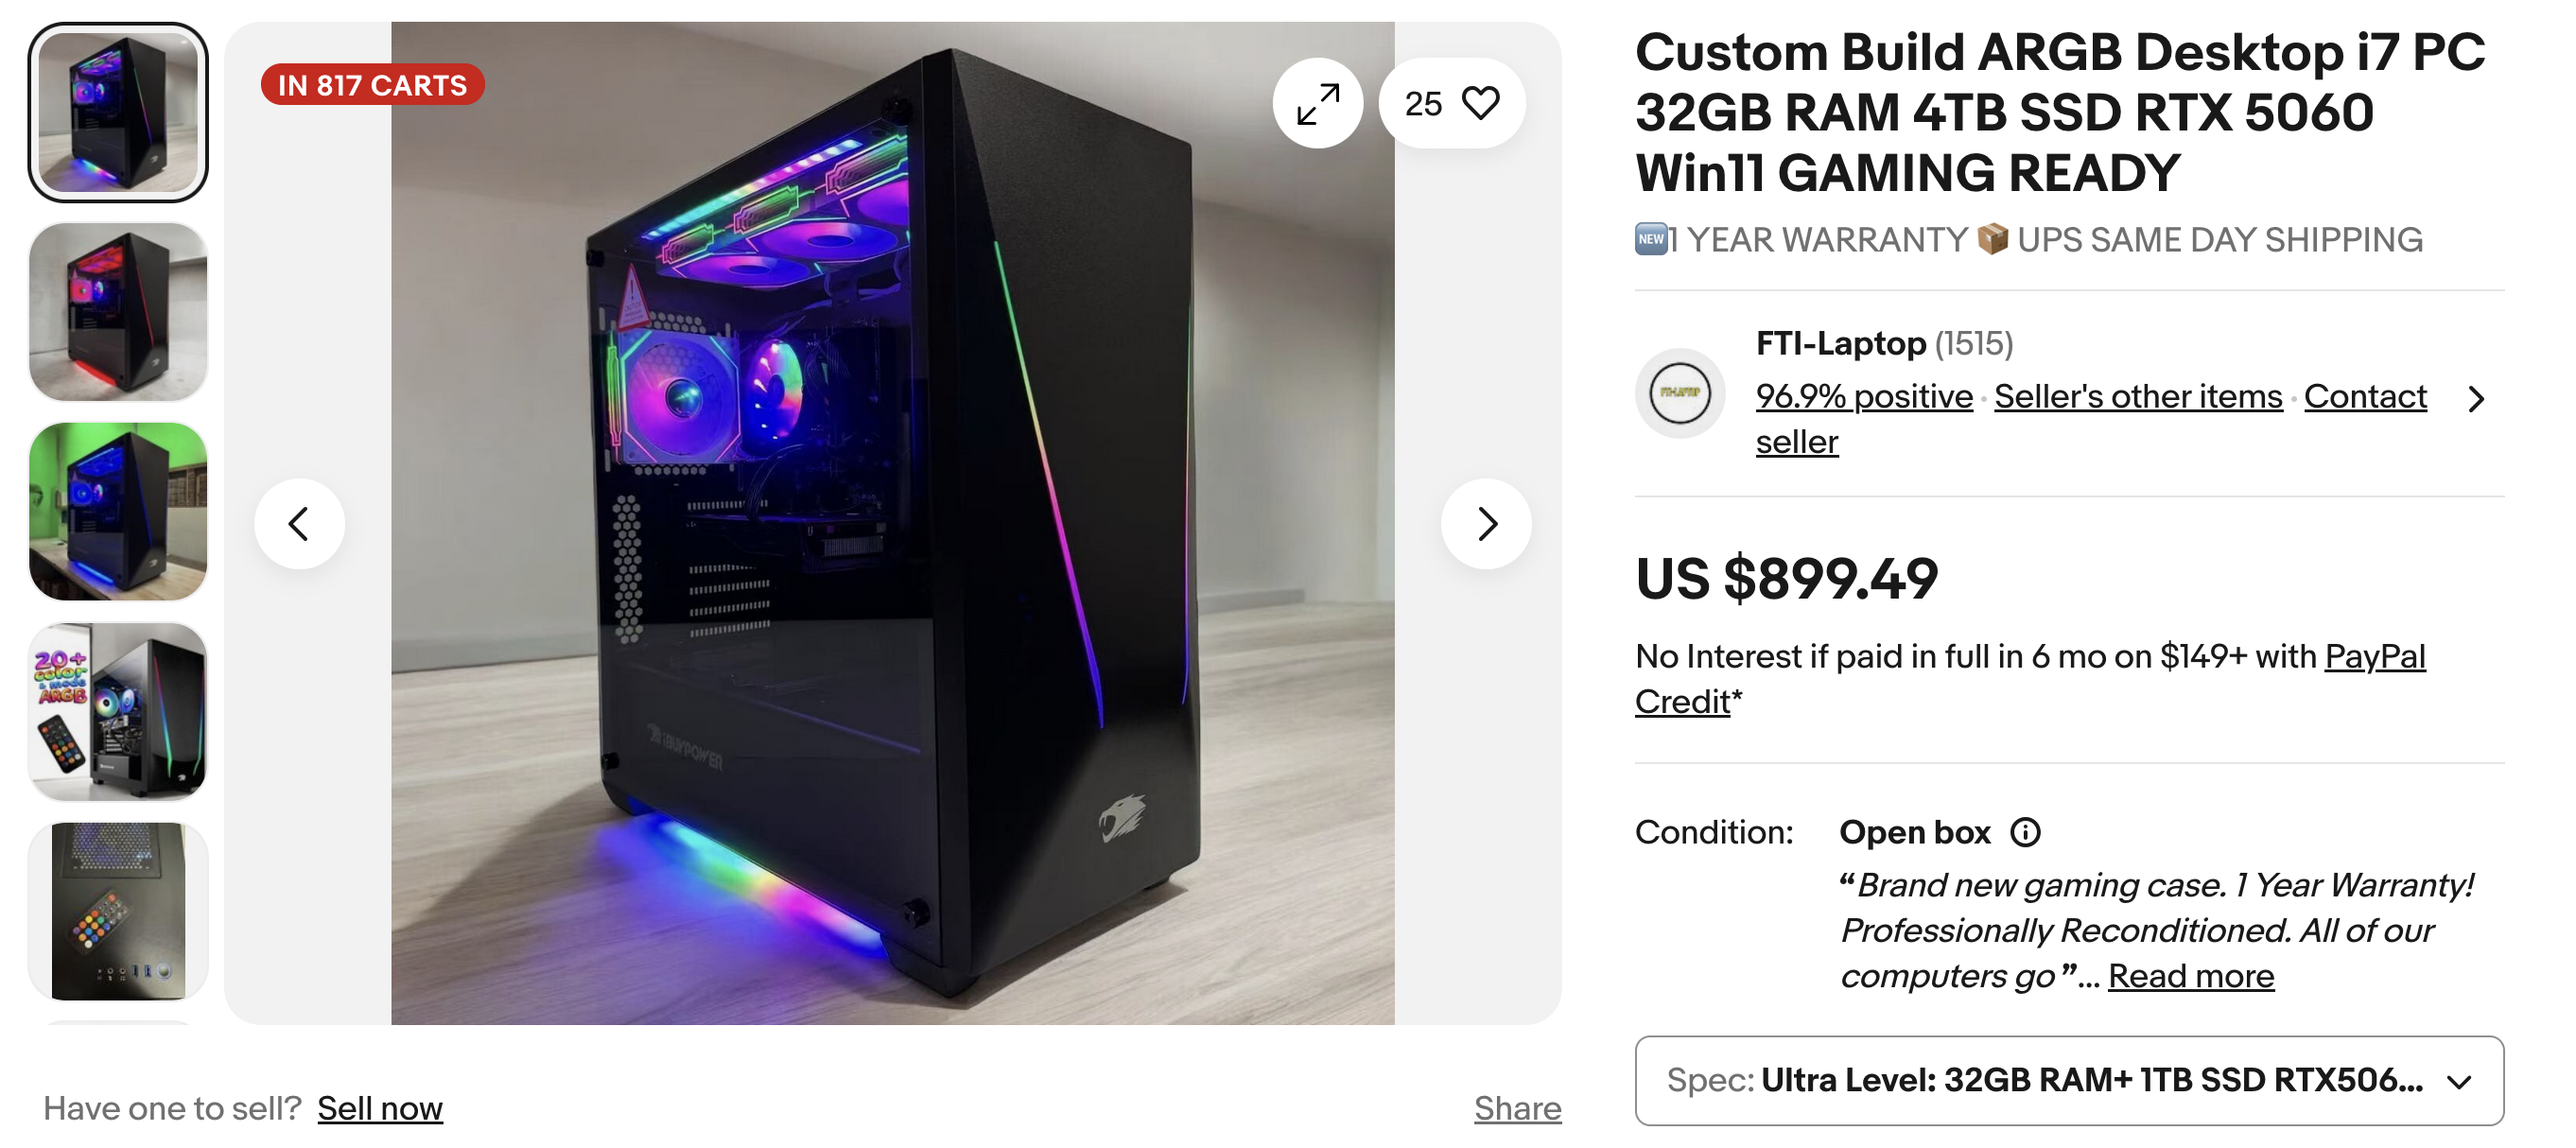This screenshot has width=2576, height=1148.
Task: View Seller's other items
Action: [x=2138, y=397]
